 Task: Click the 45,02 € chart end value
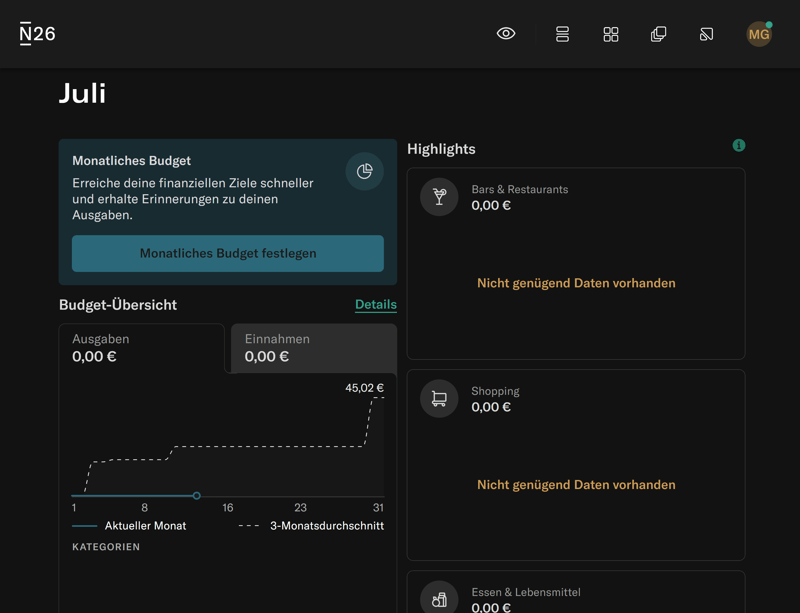(x=364, y=388)
